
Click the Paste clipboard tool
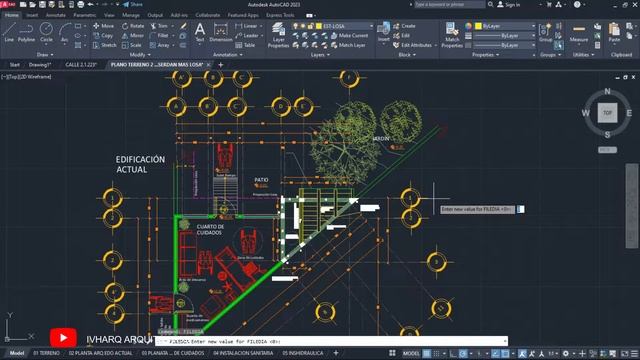(x=614, y=33)
